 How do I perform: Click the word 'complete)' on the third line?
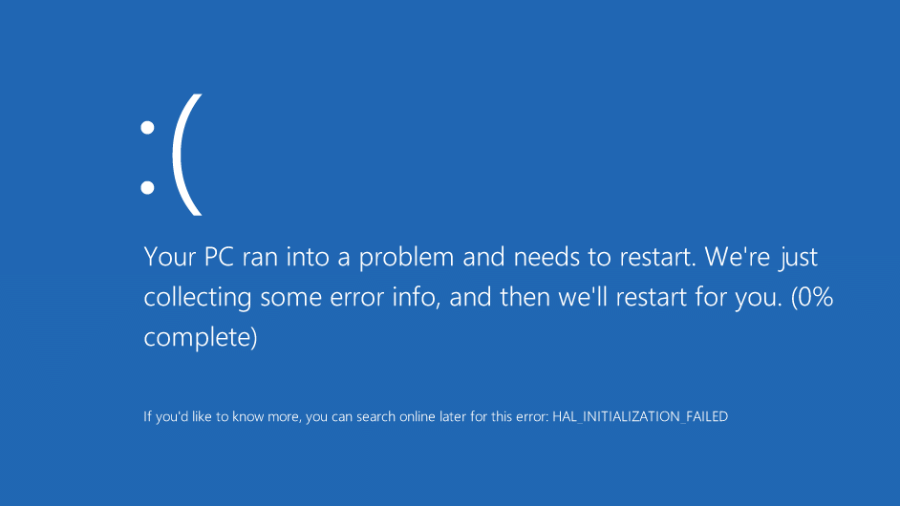coord(200,338)
